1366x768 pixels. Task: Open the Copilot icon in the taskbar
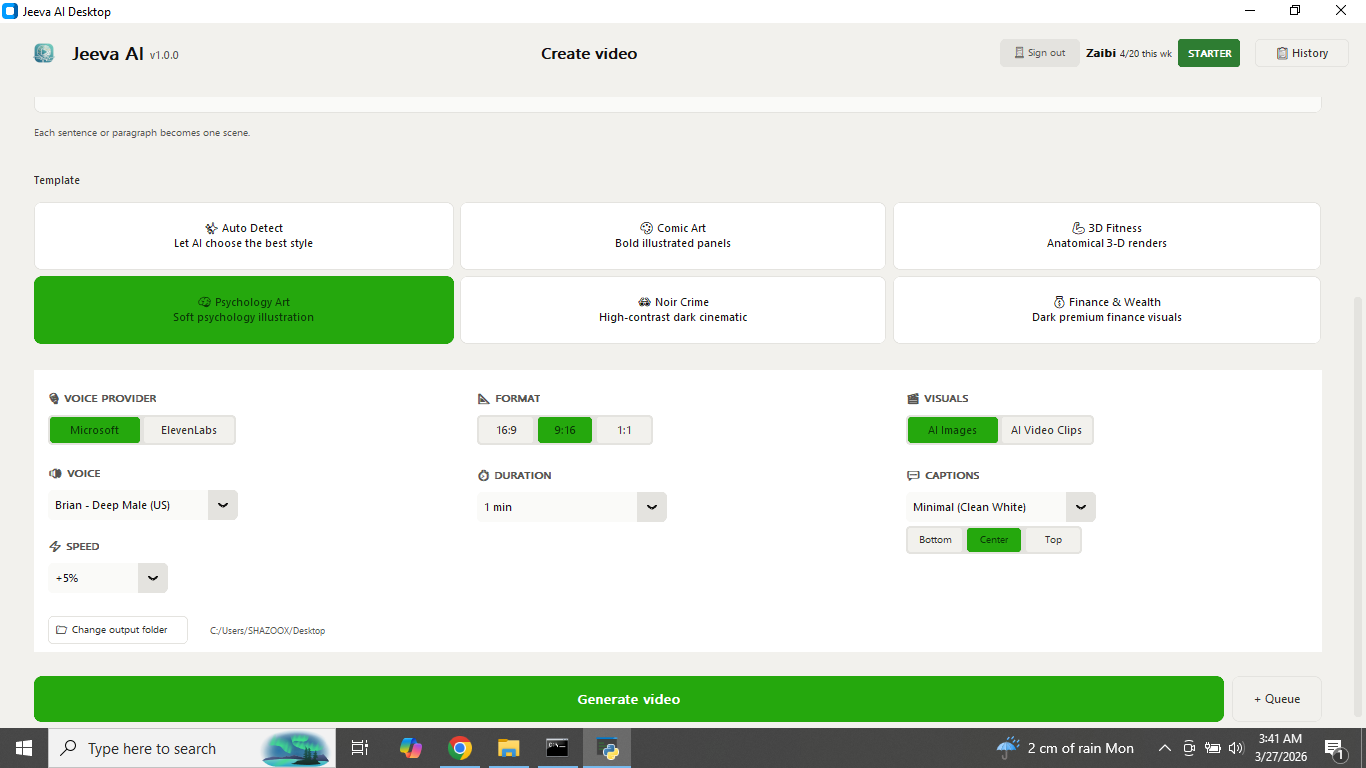coord(410,748)
